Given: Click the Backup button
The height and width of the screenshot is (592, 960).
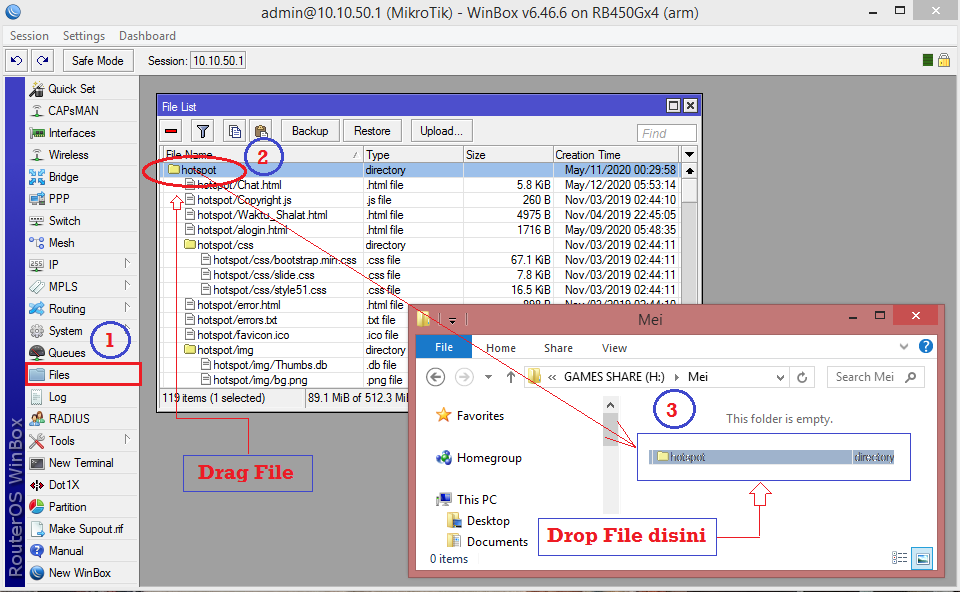Looking at the screenshot, I should (x=310, y=131).
